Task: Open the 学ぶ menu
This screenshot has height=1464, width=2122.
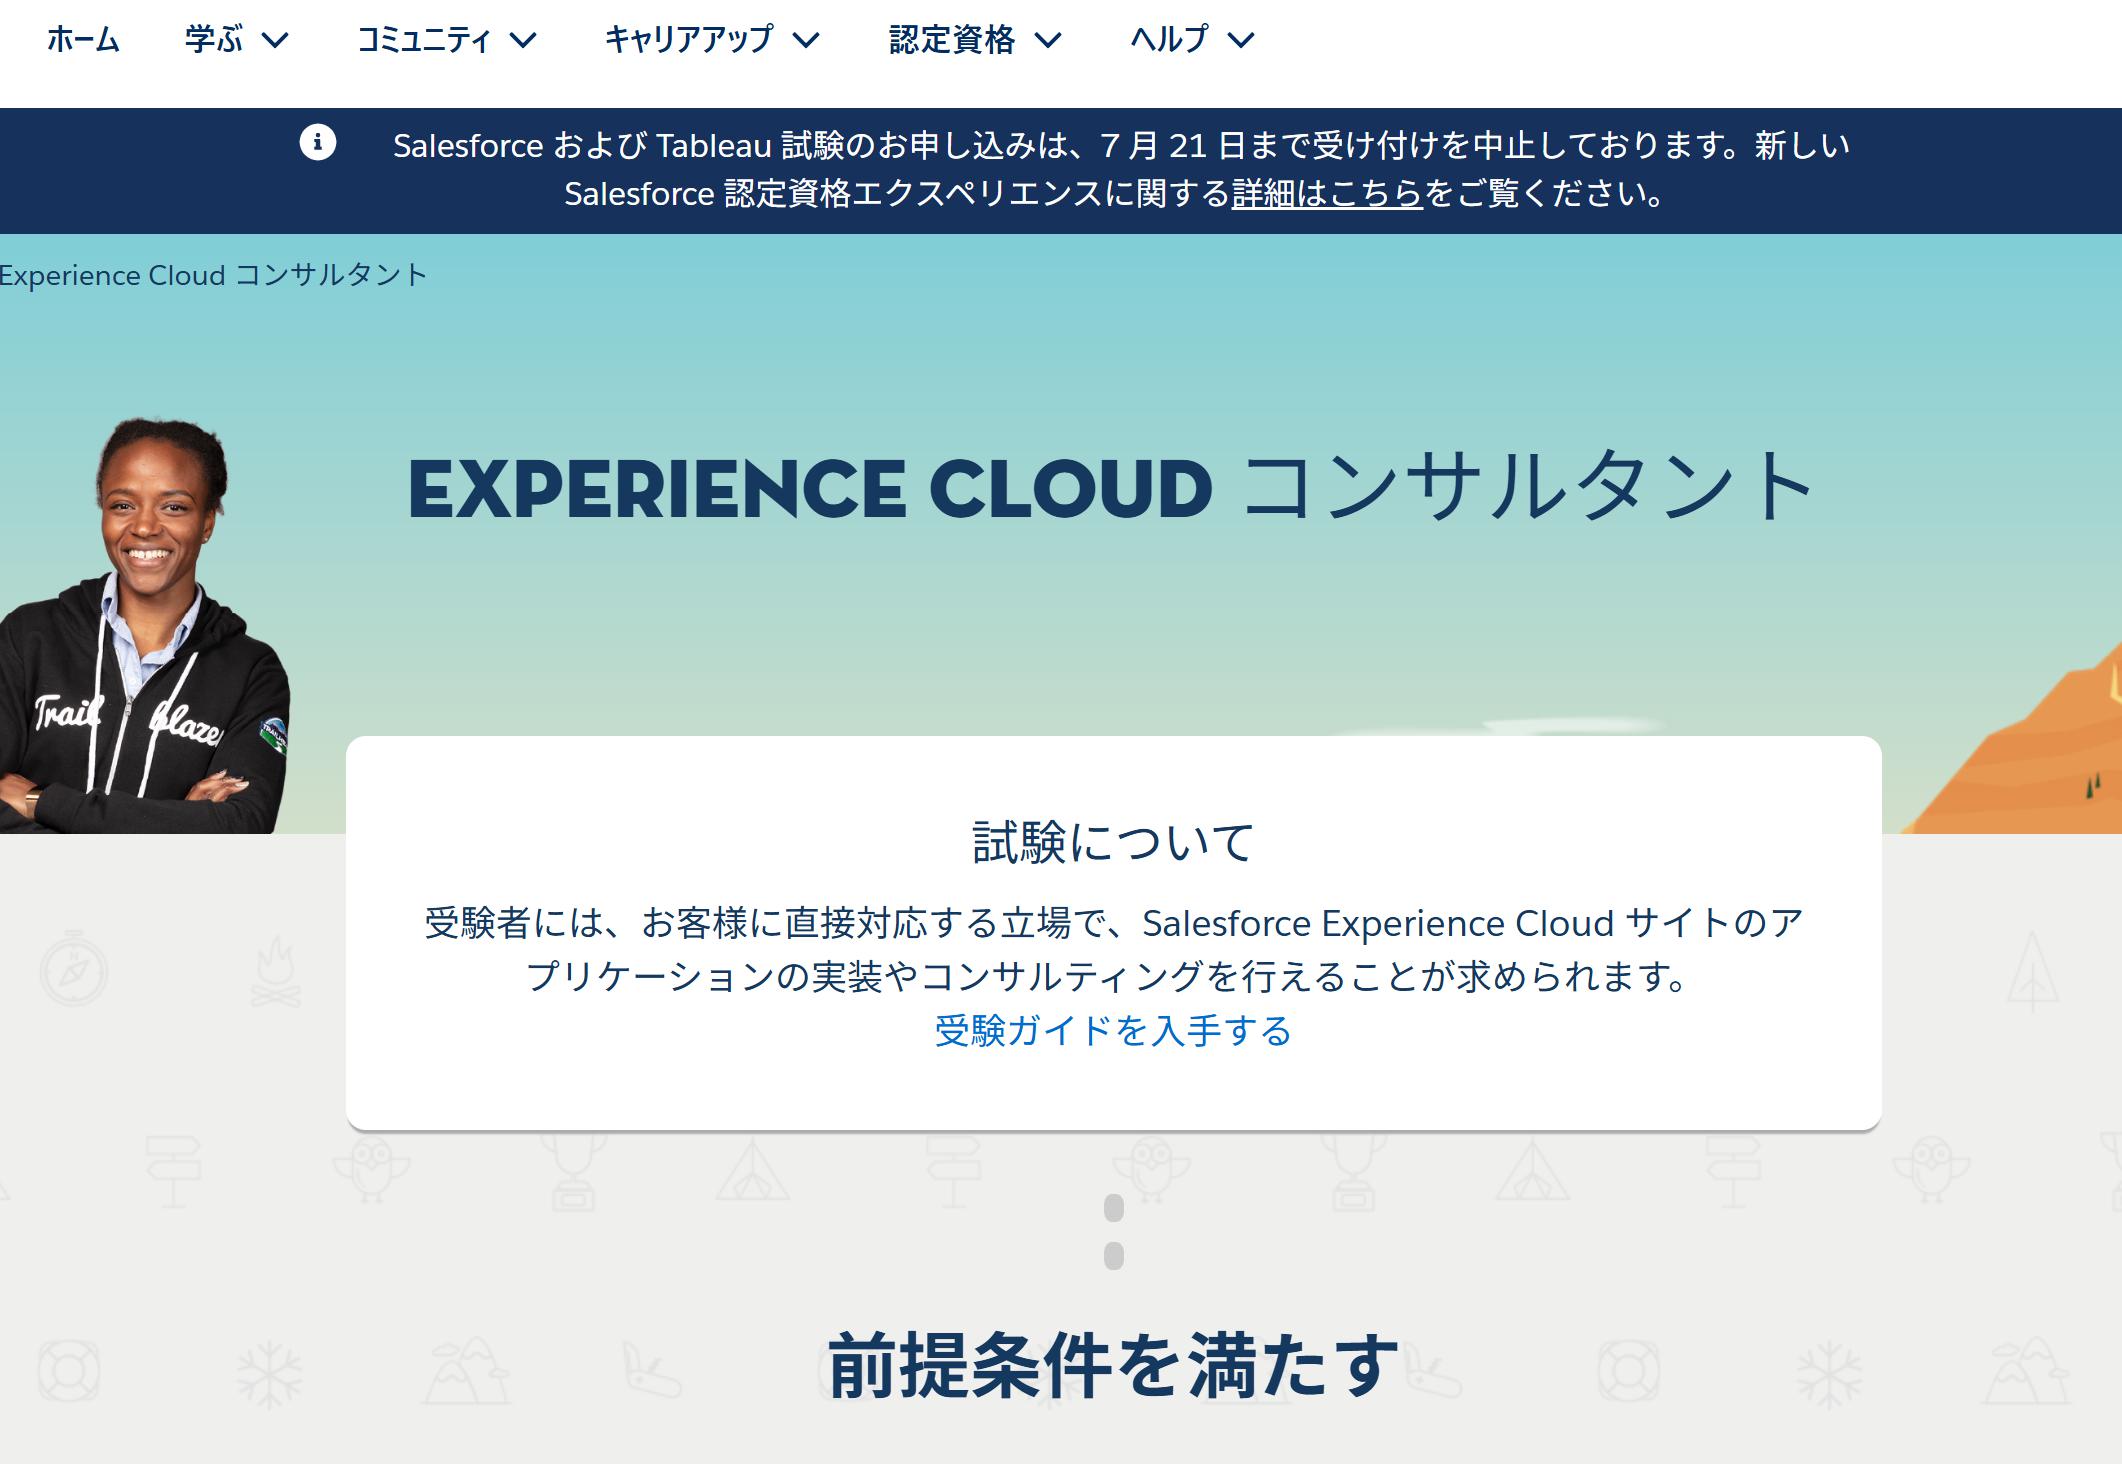Action: [214, 40]
